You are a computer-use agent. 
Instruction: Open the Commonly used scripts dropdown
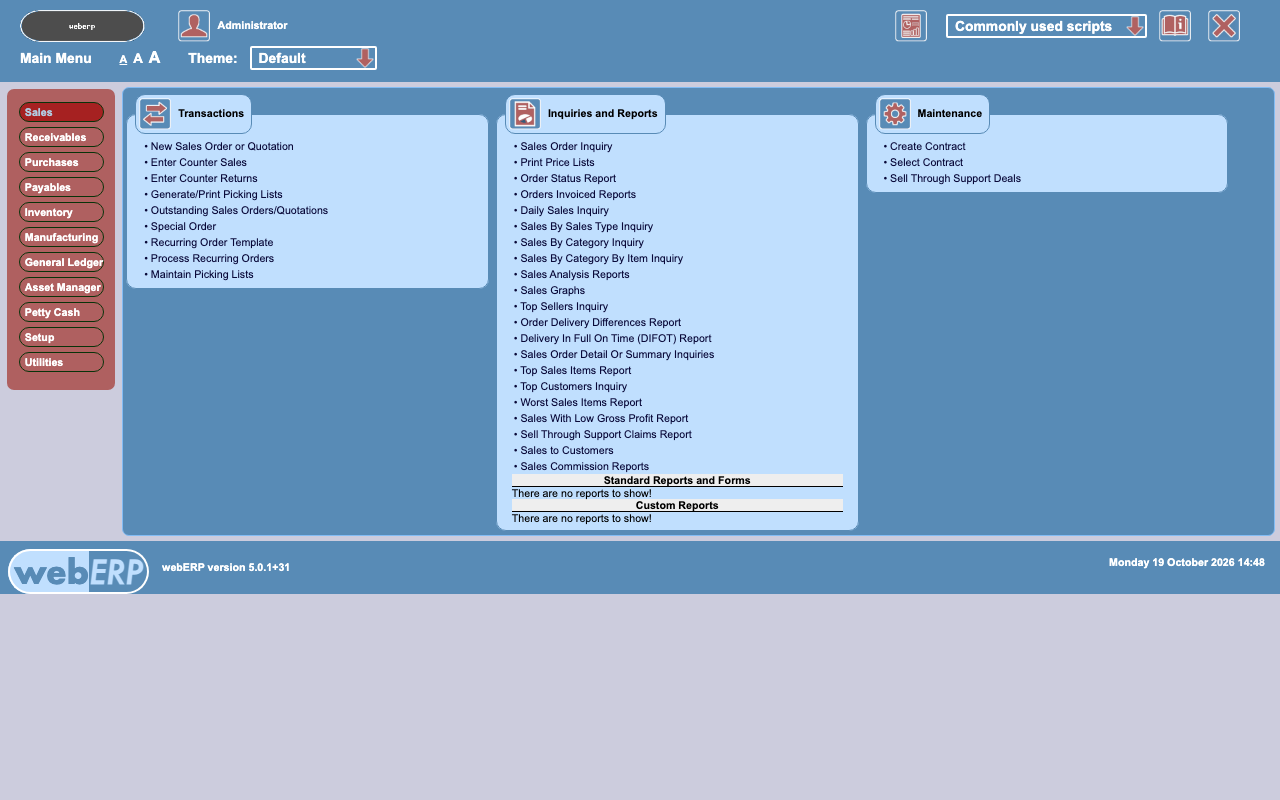1046,26
